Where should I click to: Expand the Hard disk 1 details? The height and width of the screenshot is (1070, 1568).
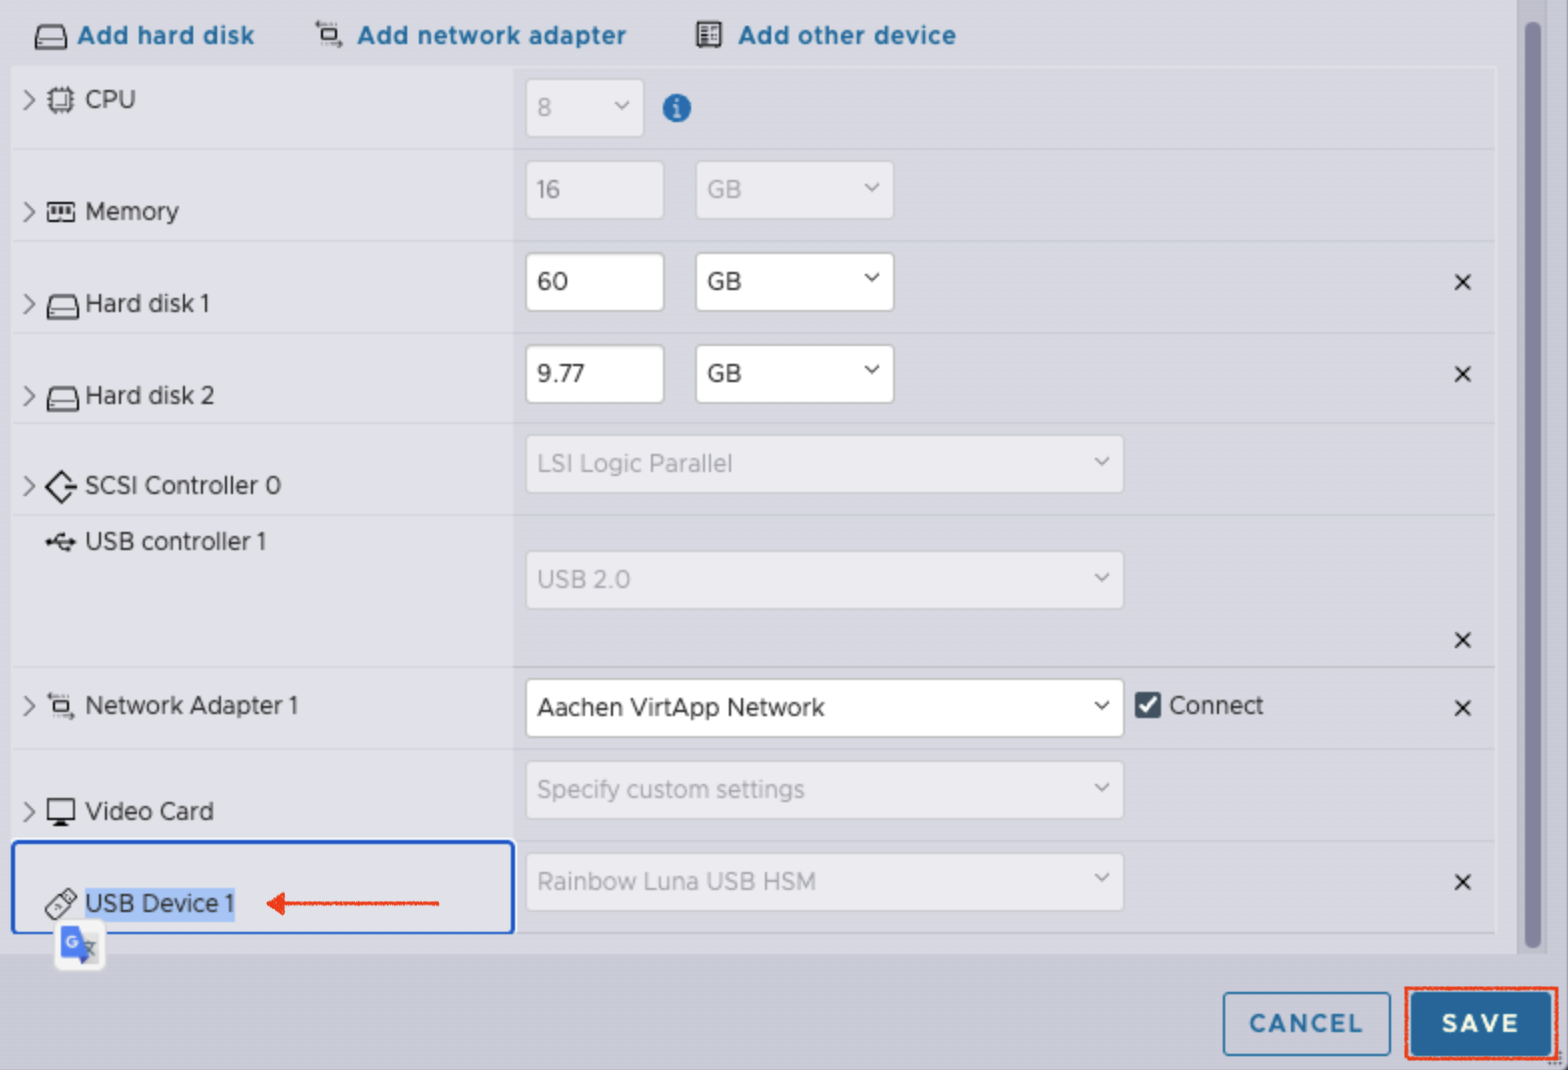coord(29,304)
